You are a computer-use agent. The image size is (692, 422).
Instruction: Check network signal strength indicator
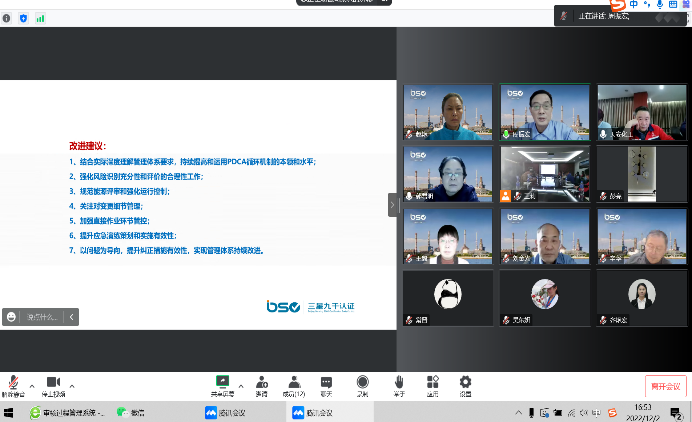(x=40, y=17)
